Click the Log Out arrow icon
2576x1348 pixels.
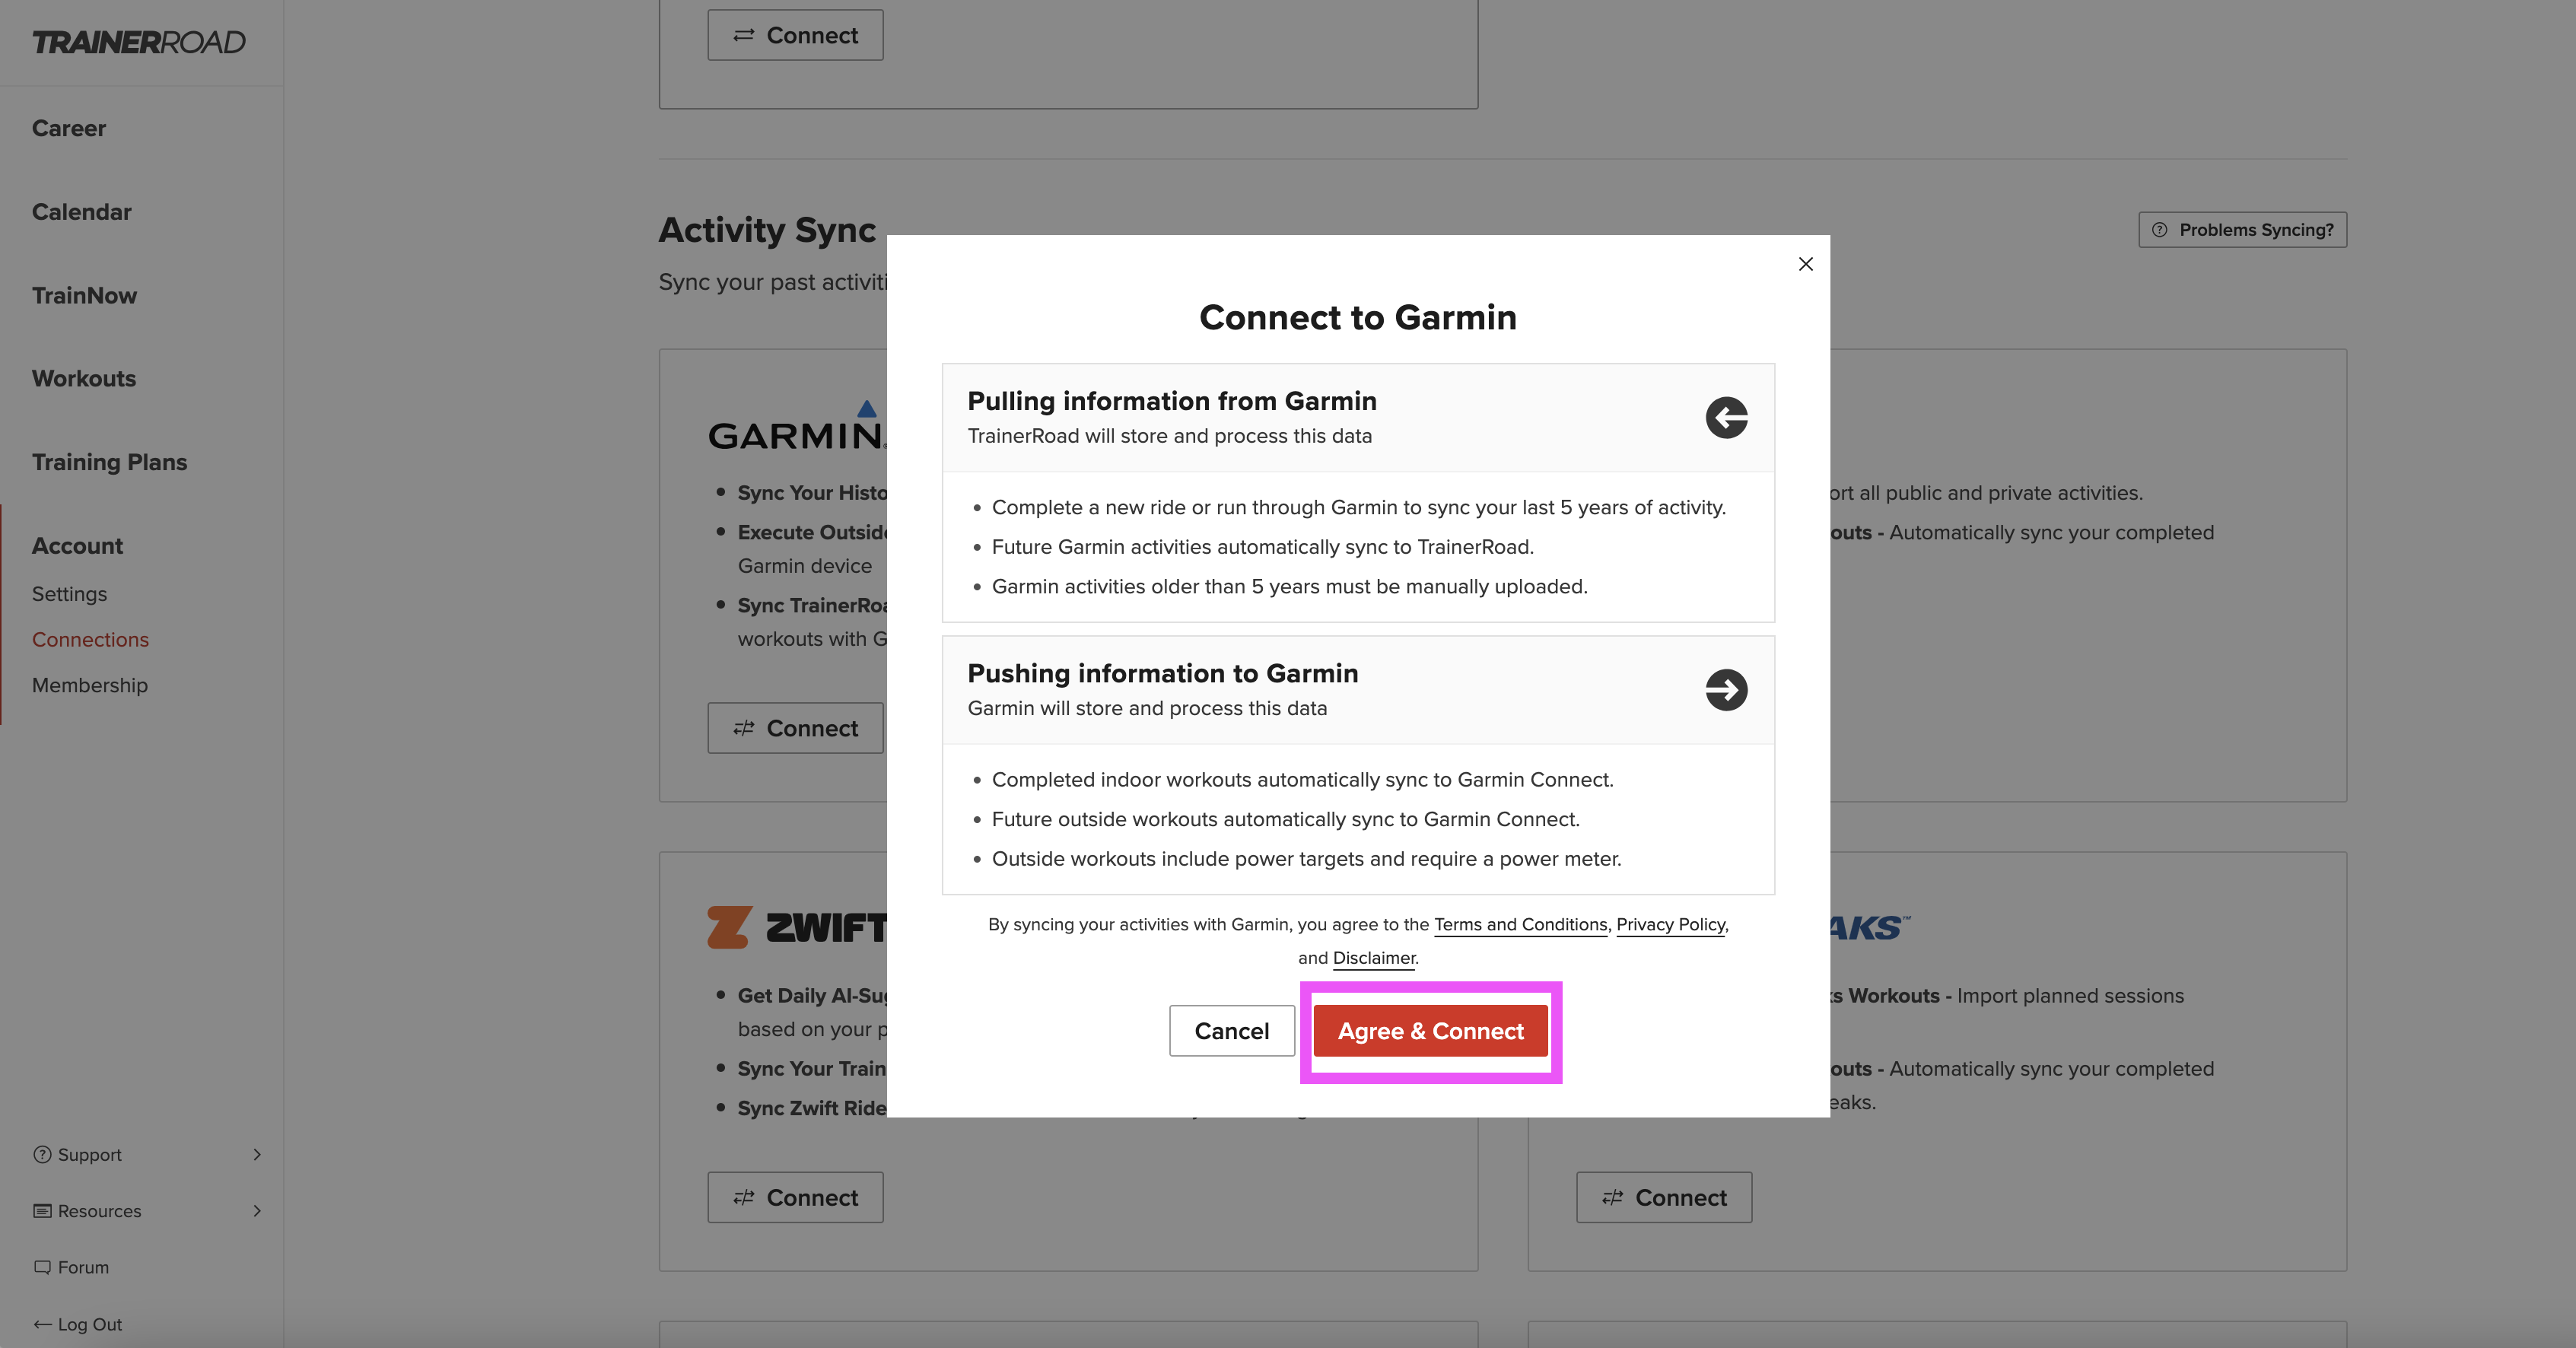pos(42,1324)
